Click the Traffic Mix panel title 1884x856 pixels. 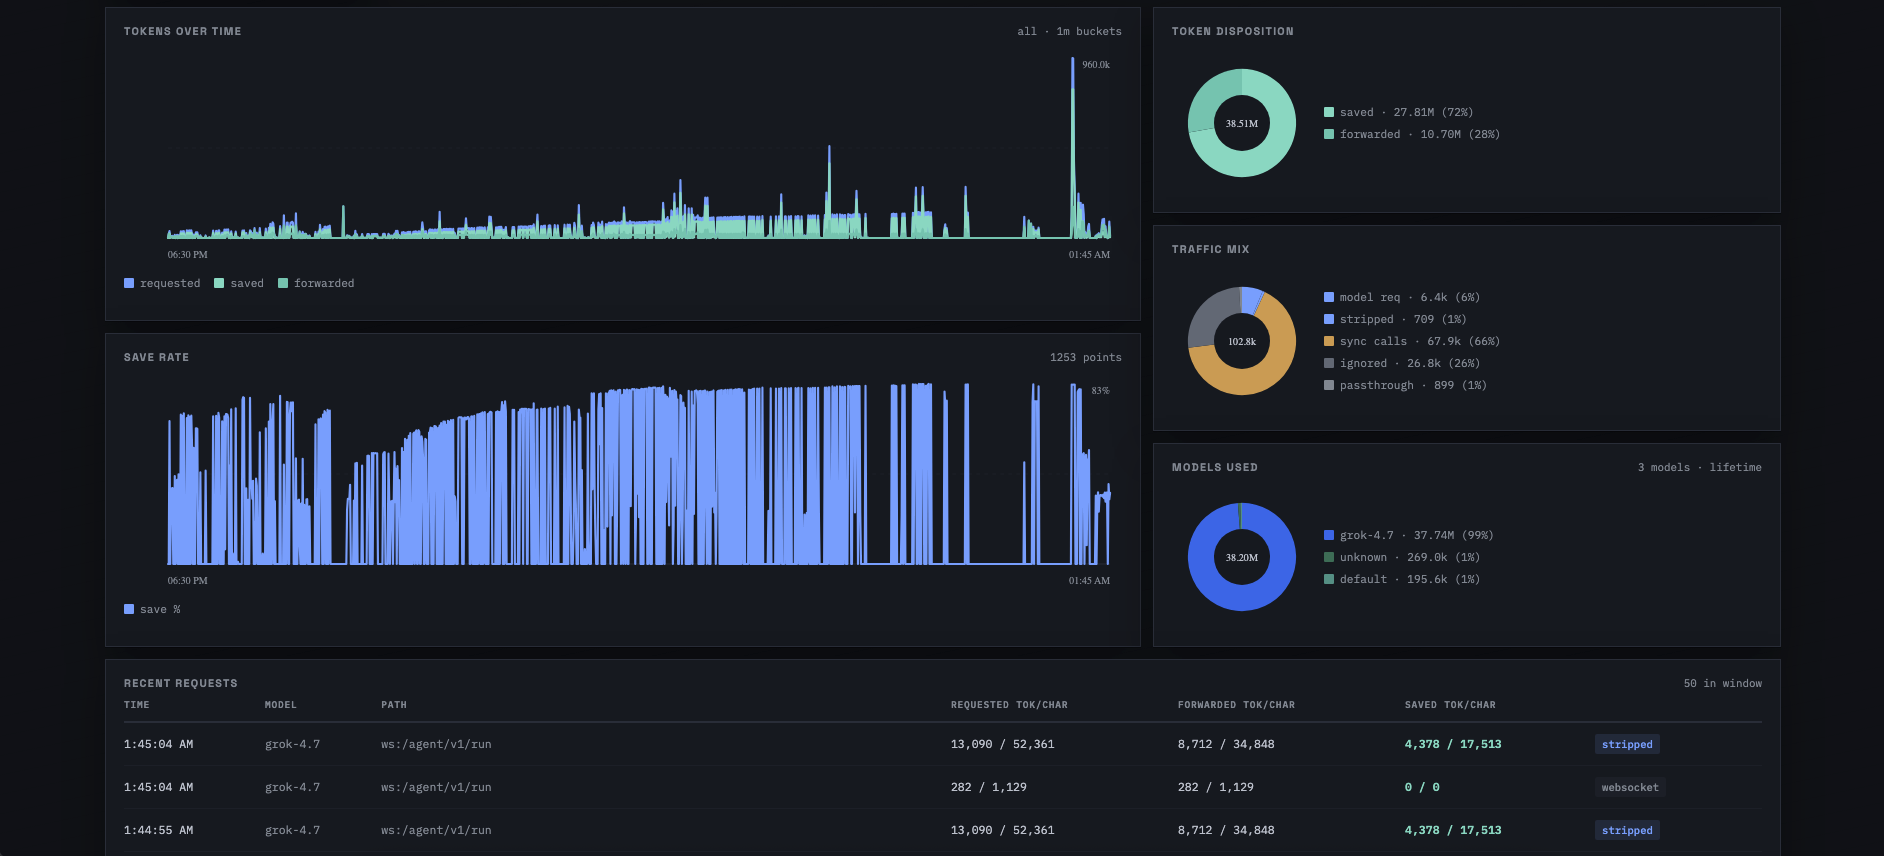pyautogui.click(x=1210, y=249)
